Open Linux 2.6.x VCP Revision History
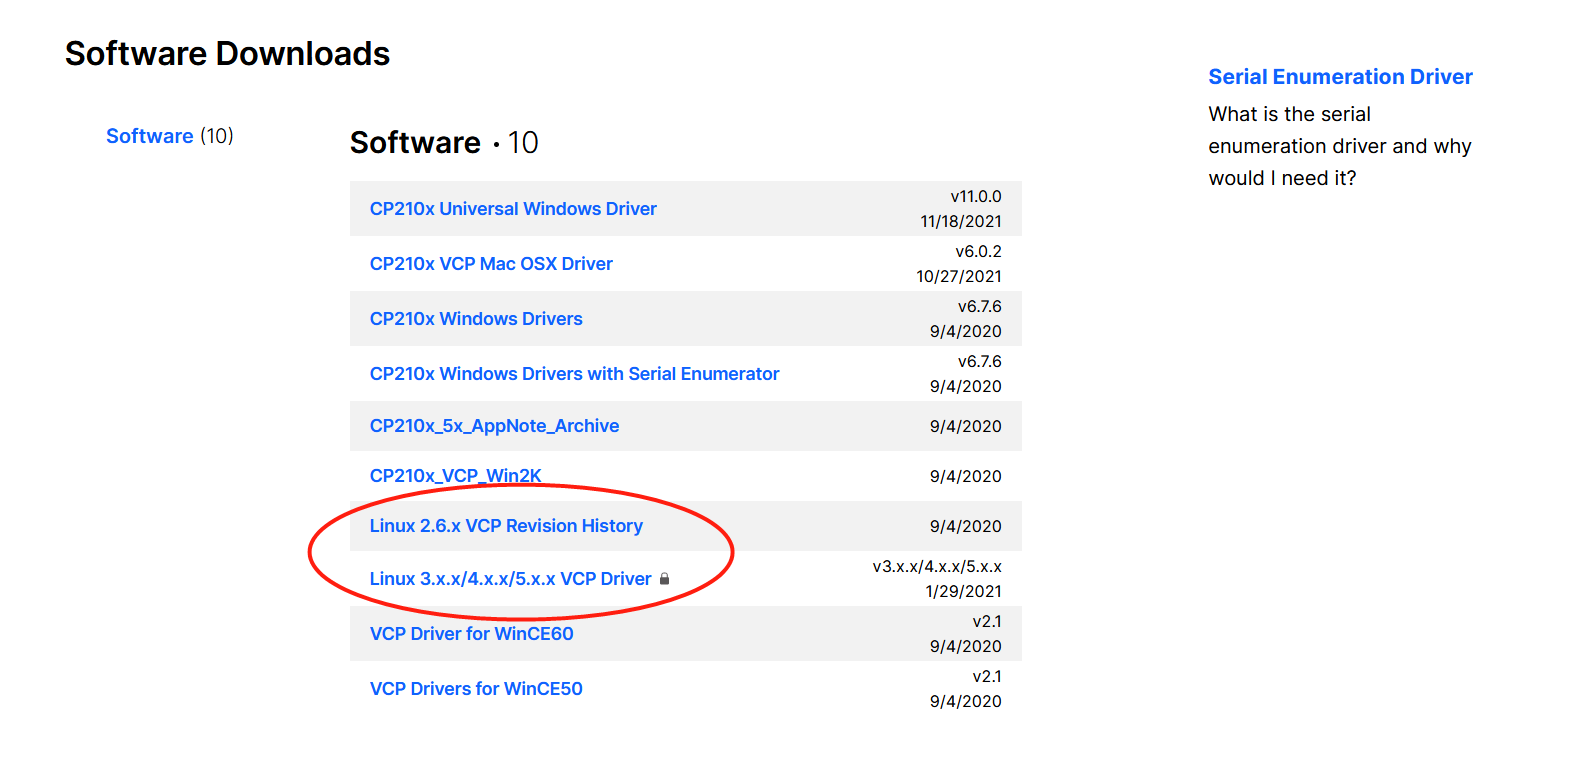 coord(506,526)
